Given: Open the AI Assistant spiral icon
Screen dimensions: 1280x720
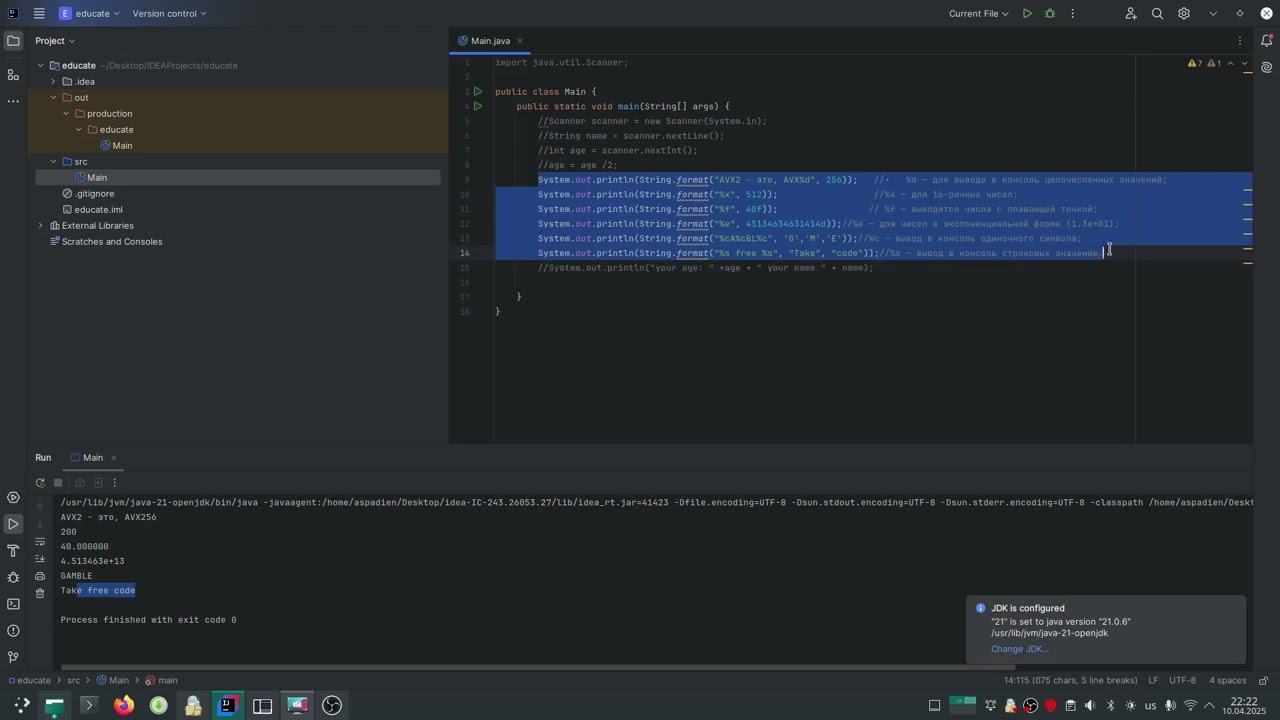Looking at the screenshot, I should [1267, 68].
